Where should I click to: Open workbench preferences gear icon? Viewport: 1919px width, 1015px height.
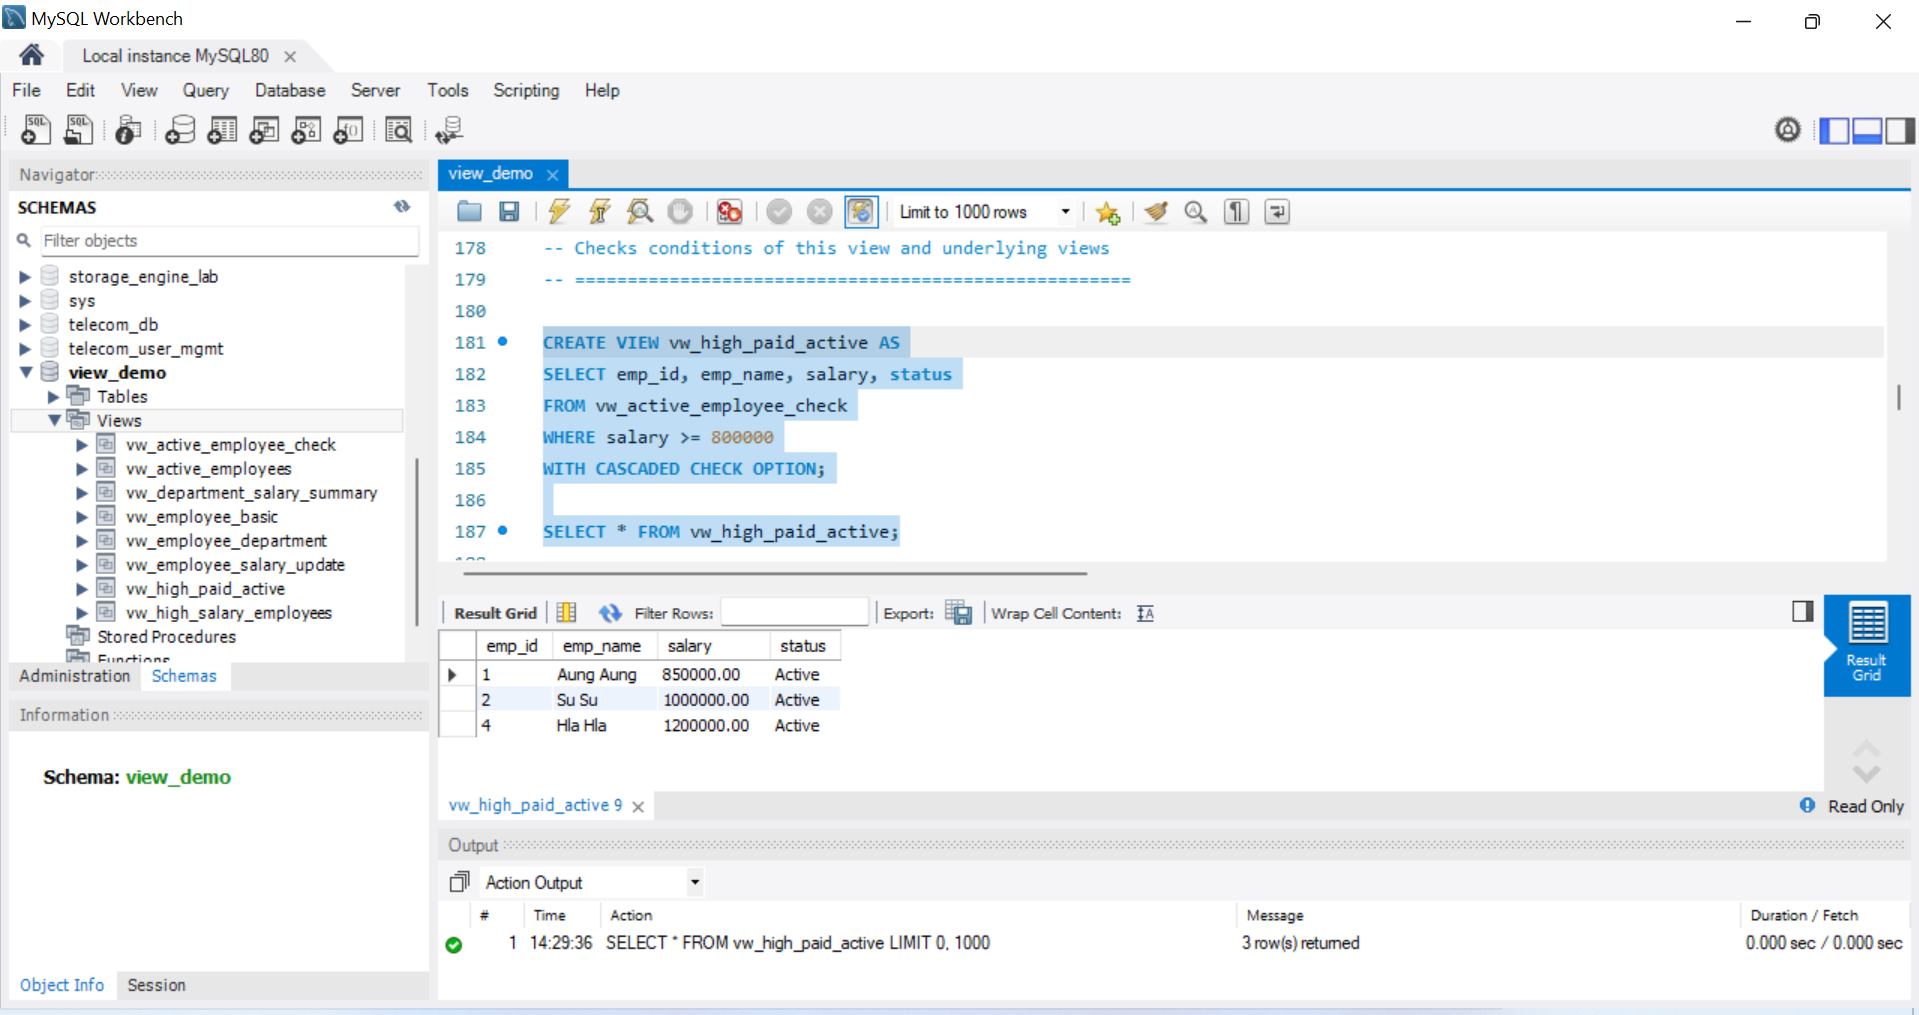click(x=1788, y=130)
